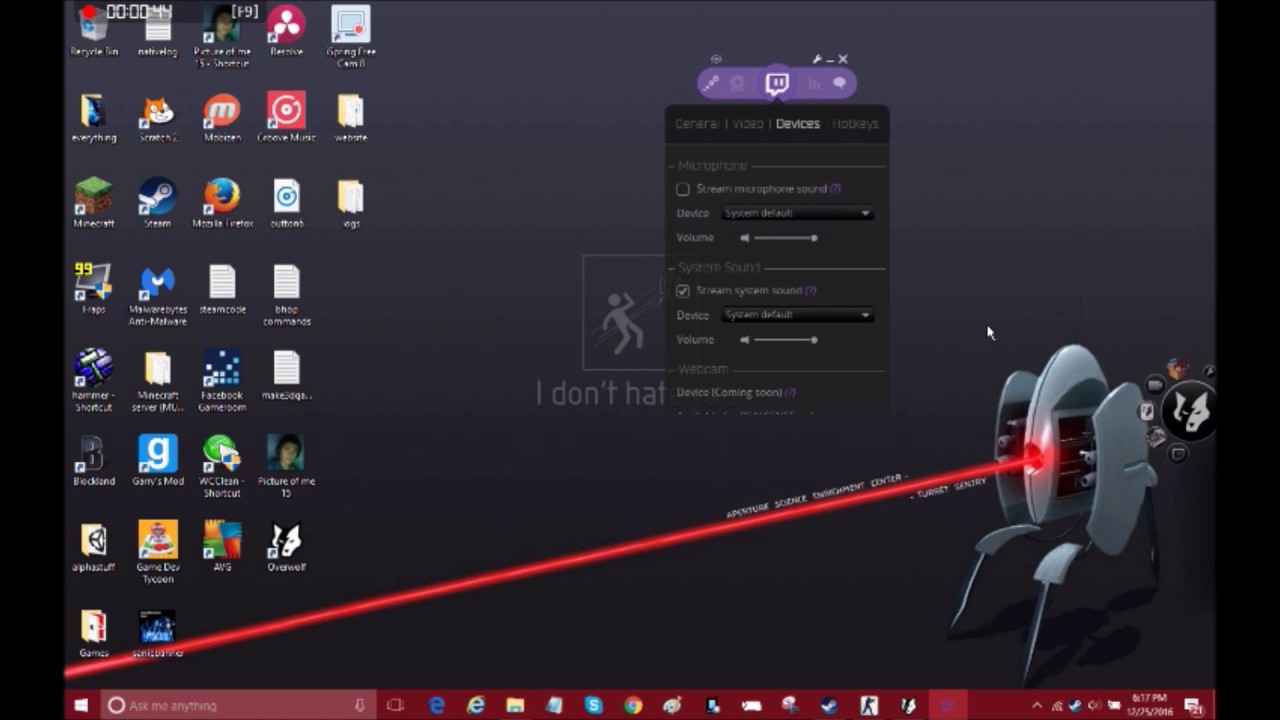Image resolution: width=1280 pixels, height=720 pixels.
Task: Open Skype from the taskbar
Action: click(594, 705)
